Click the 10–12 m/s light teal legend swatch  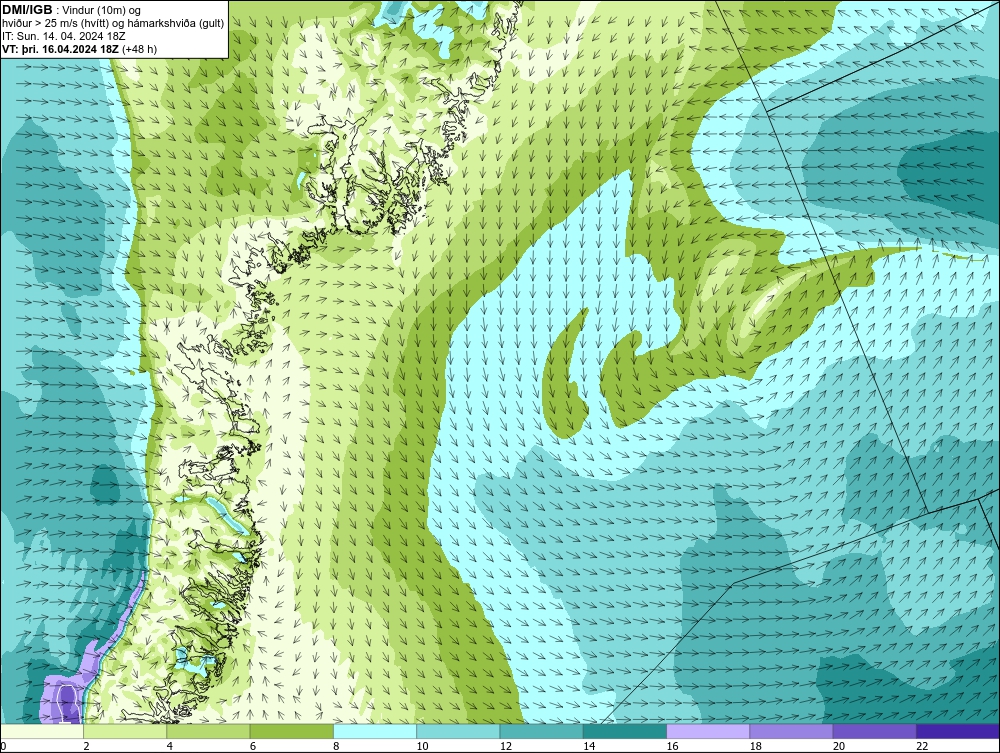pyautogui.click(x=458, y=731)
